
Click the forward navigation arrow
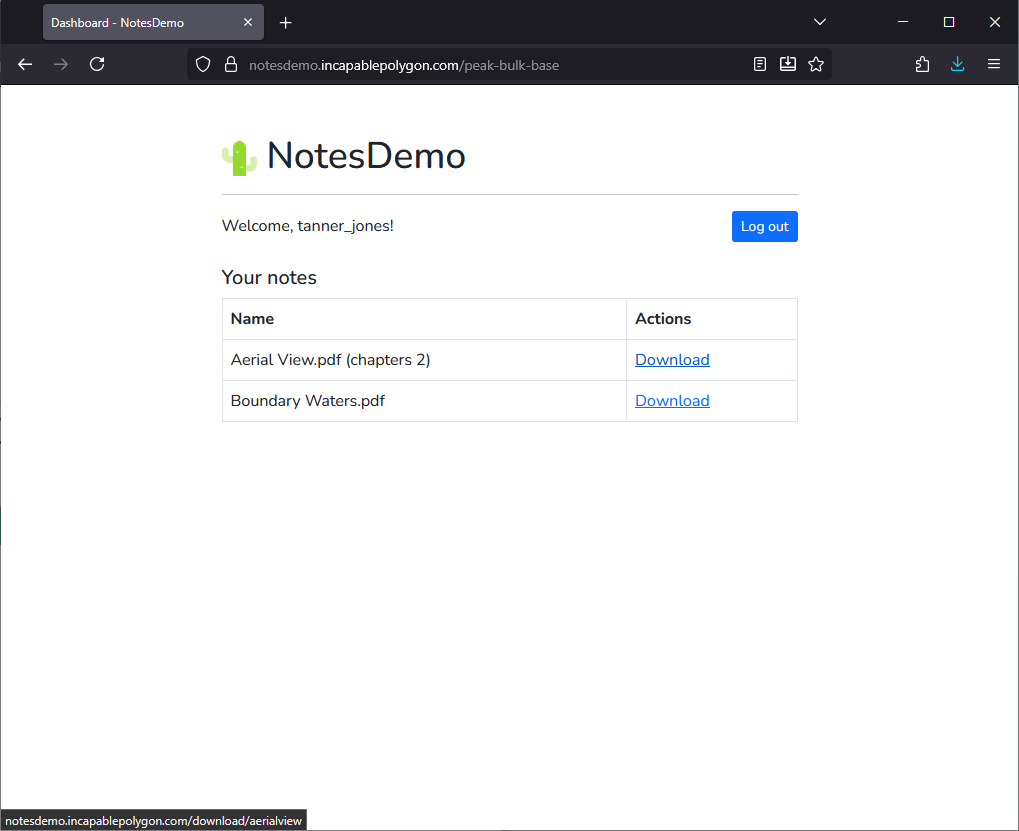click(x=60, y=63)
